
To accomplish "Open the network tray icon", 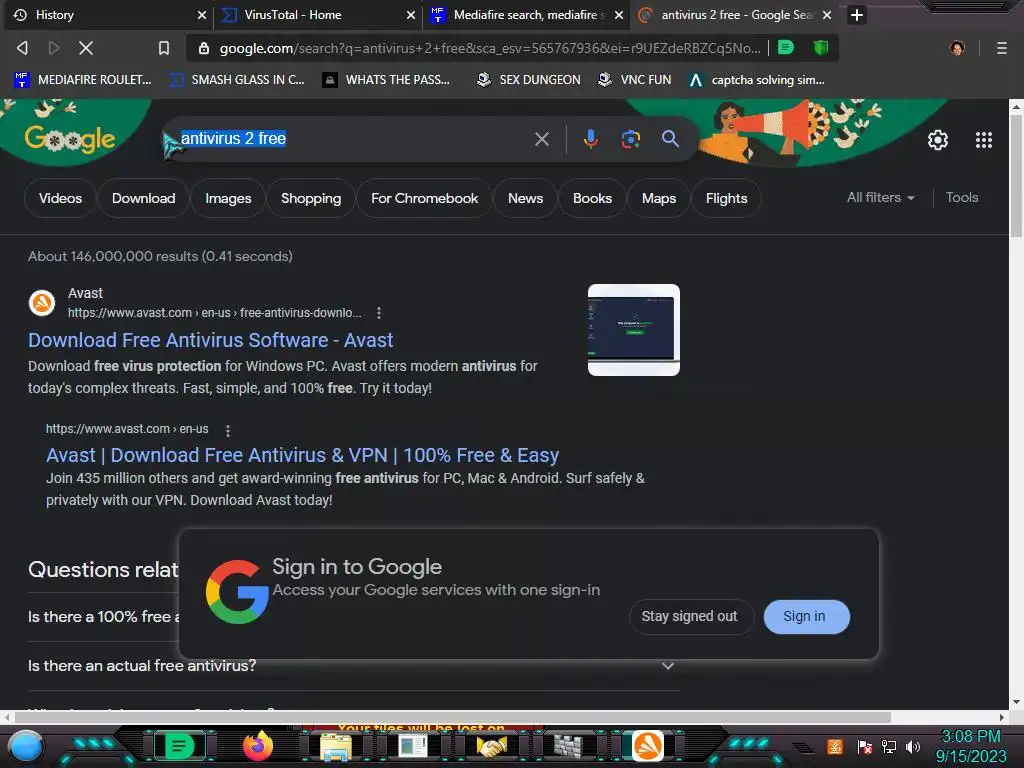I will click(889, 746).
